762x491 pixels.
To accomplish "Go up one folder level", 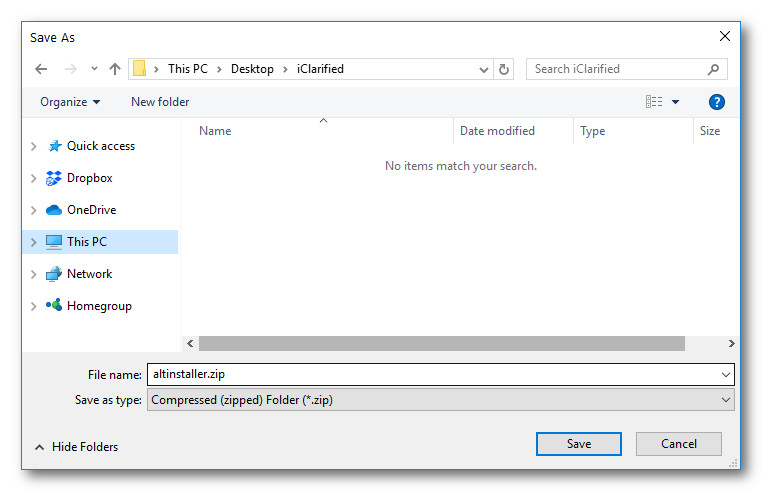I will click(115, 69).
